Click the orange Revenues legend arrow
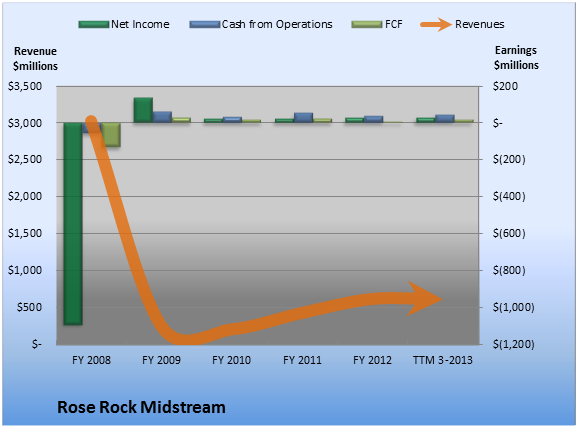 (x=436, y=25)
